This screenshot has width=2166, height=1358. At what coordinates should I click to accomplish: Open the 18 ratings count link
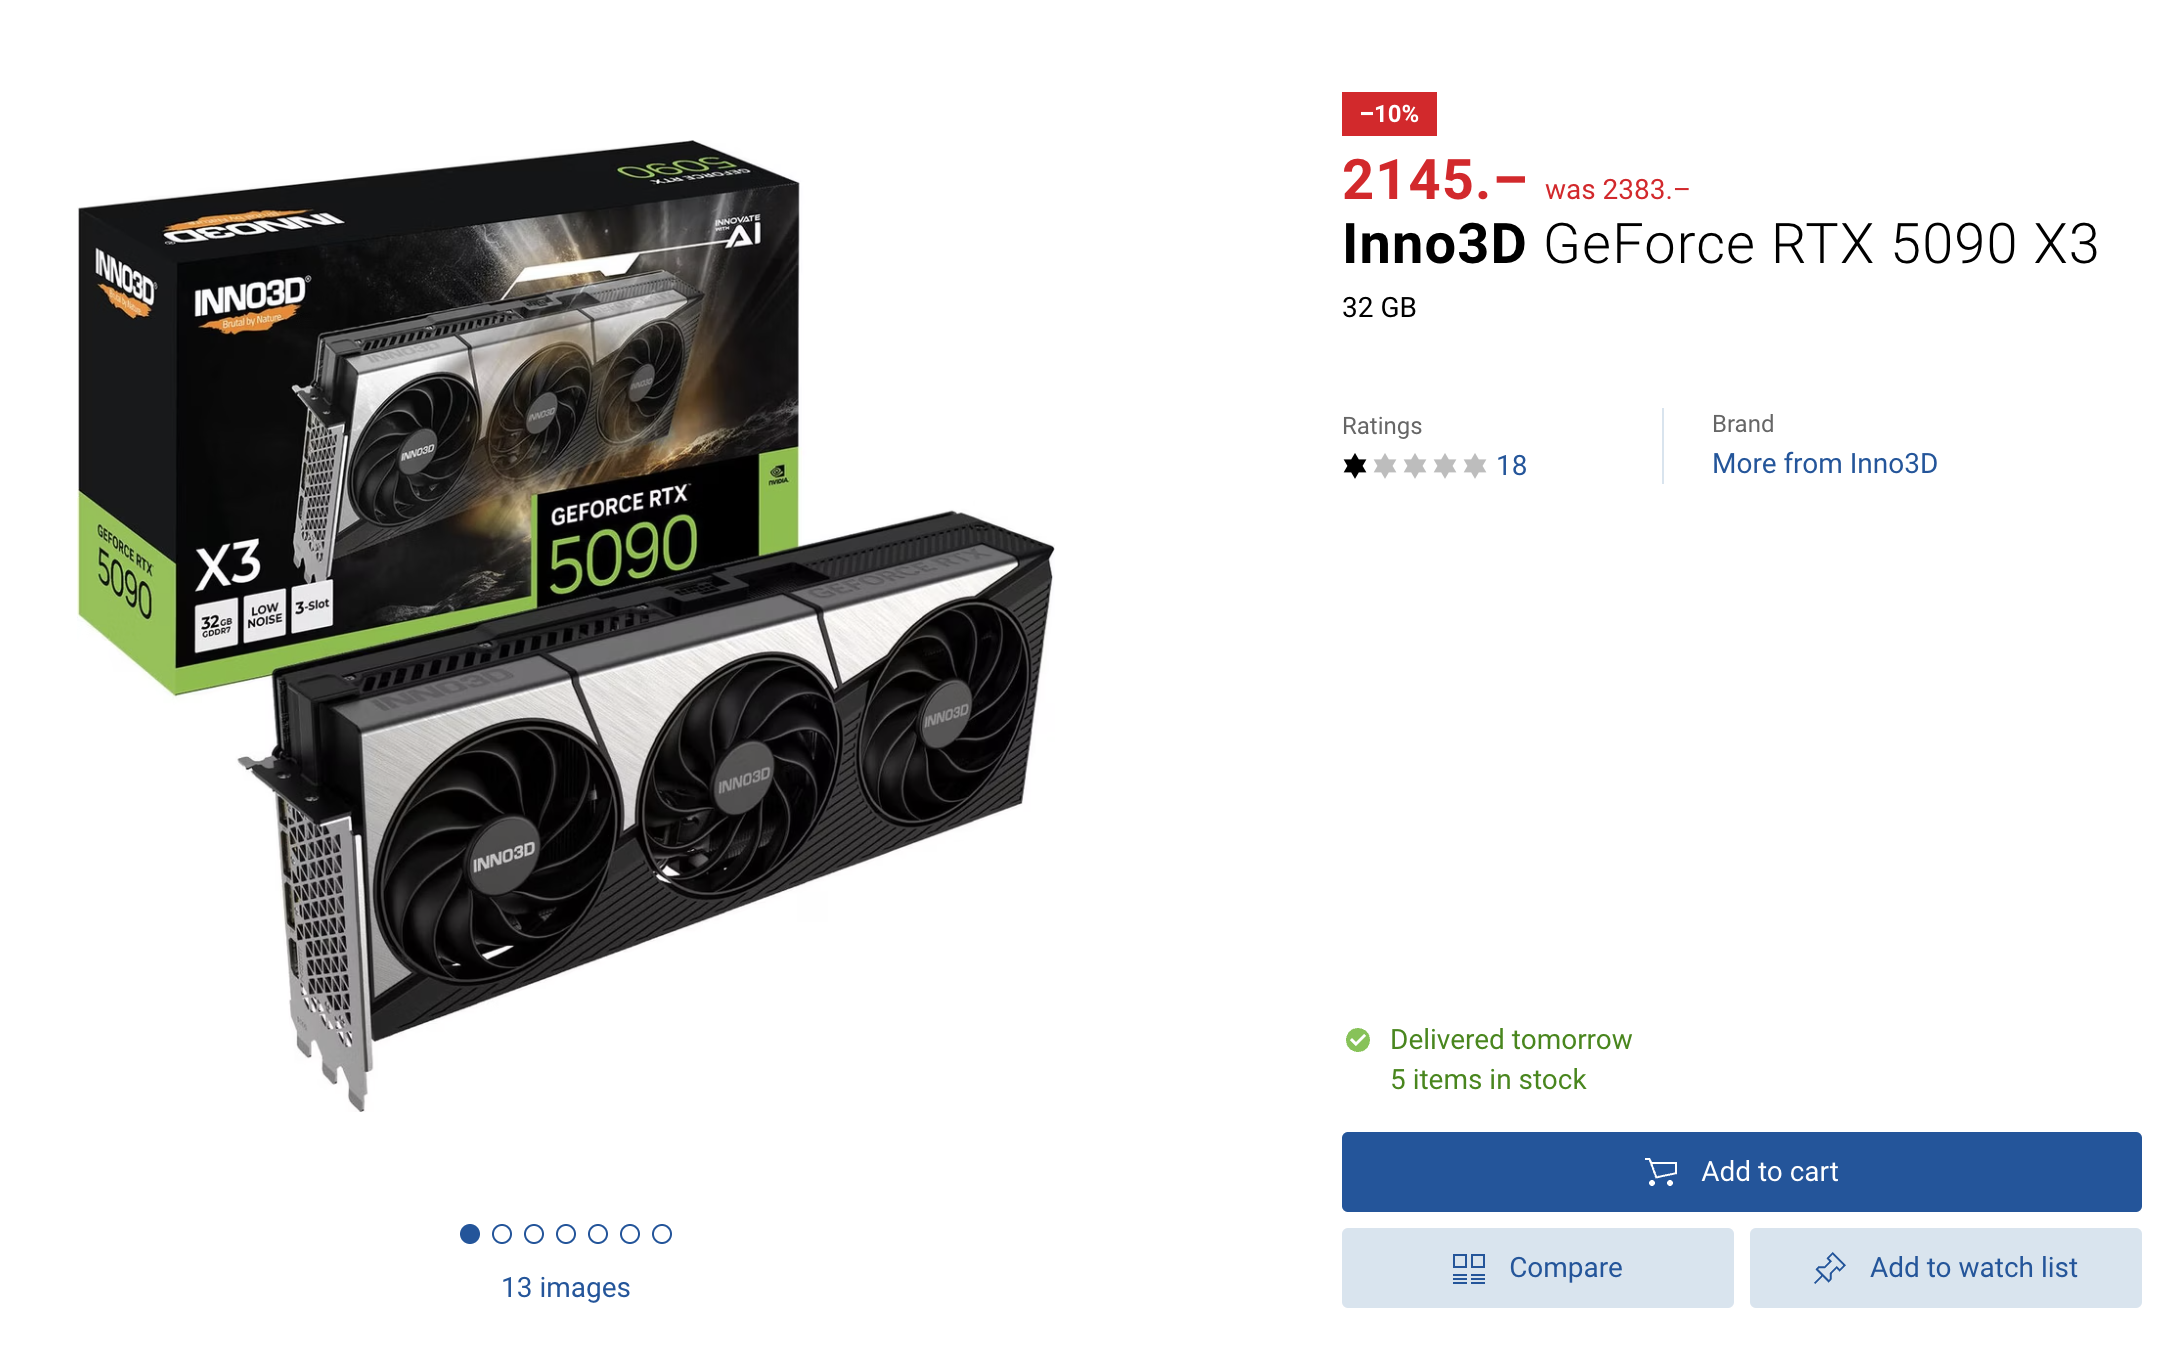pyautogui.click(x=1511, y=465)
